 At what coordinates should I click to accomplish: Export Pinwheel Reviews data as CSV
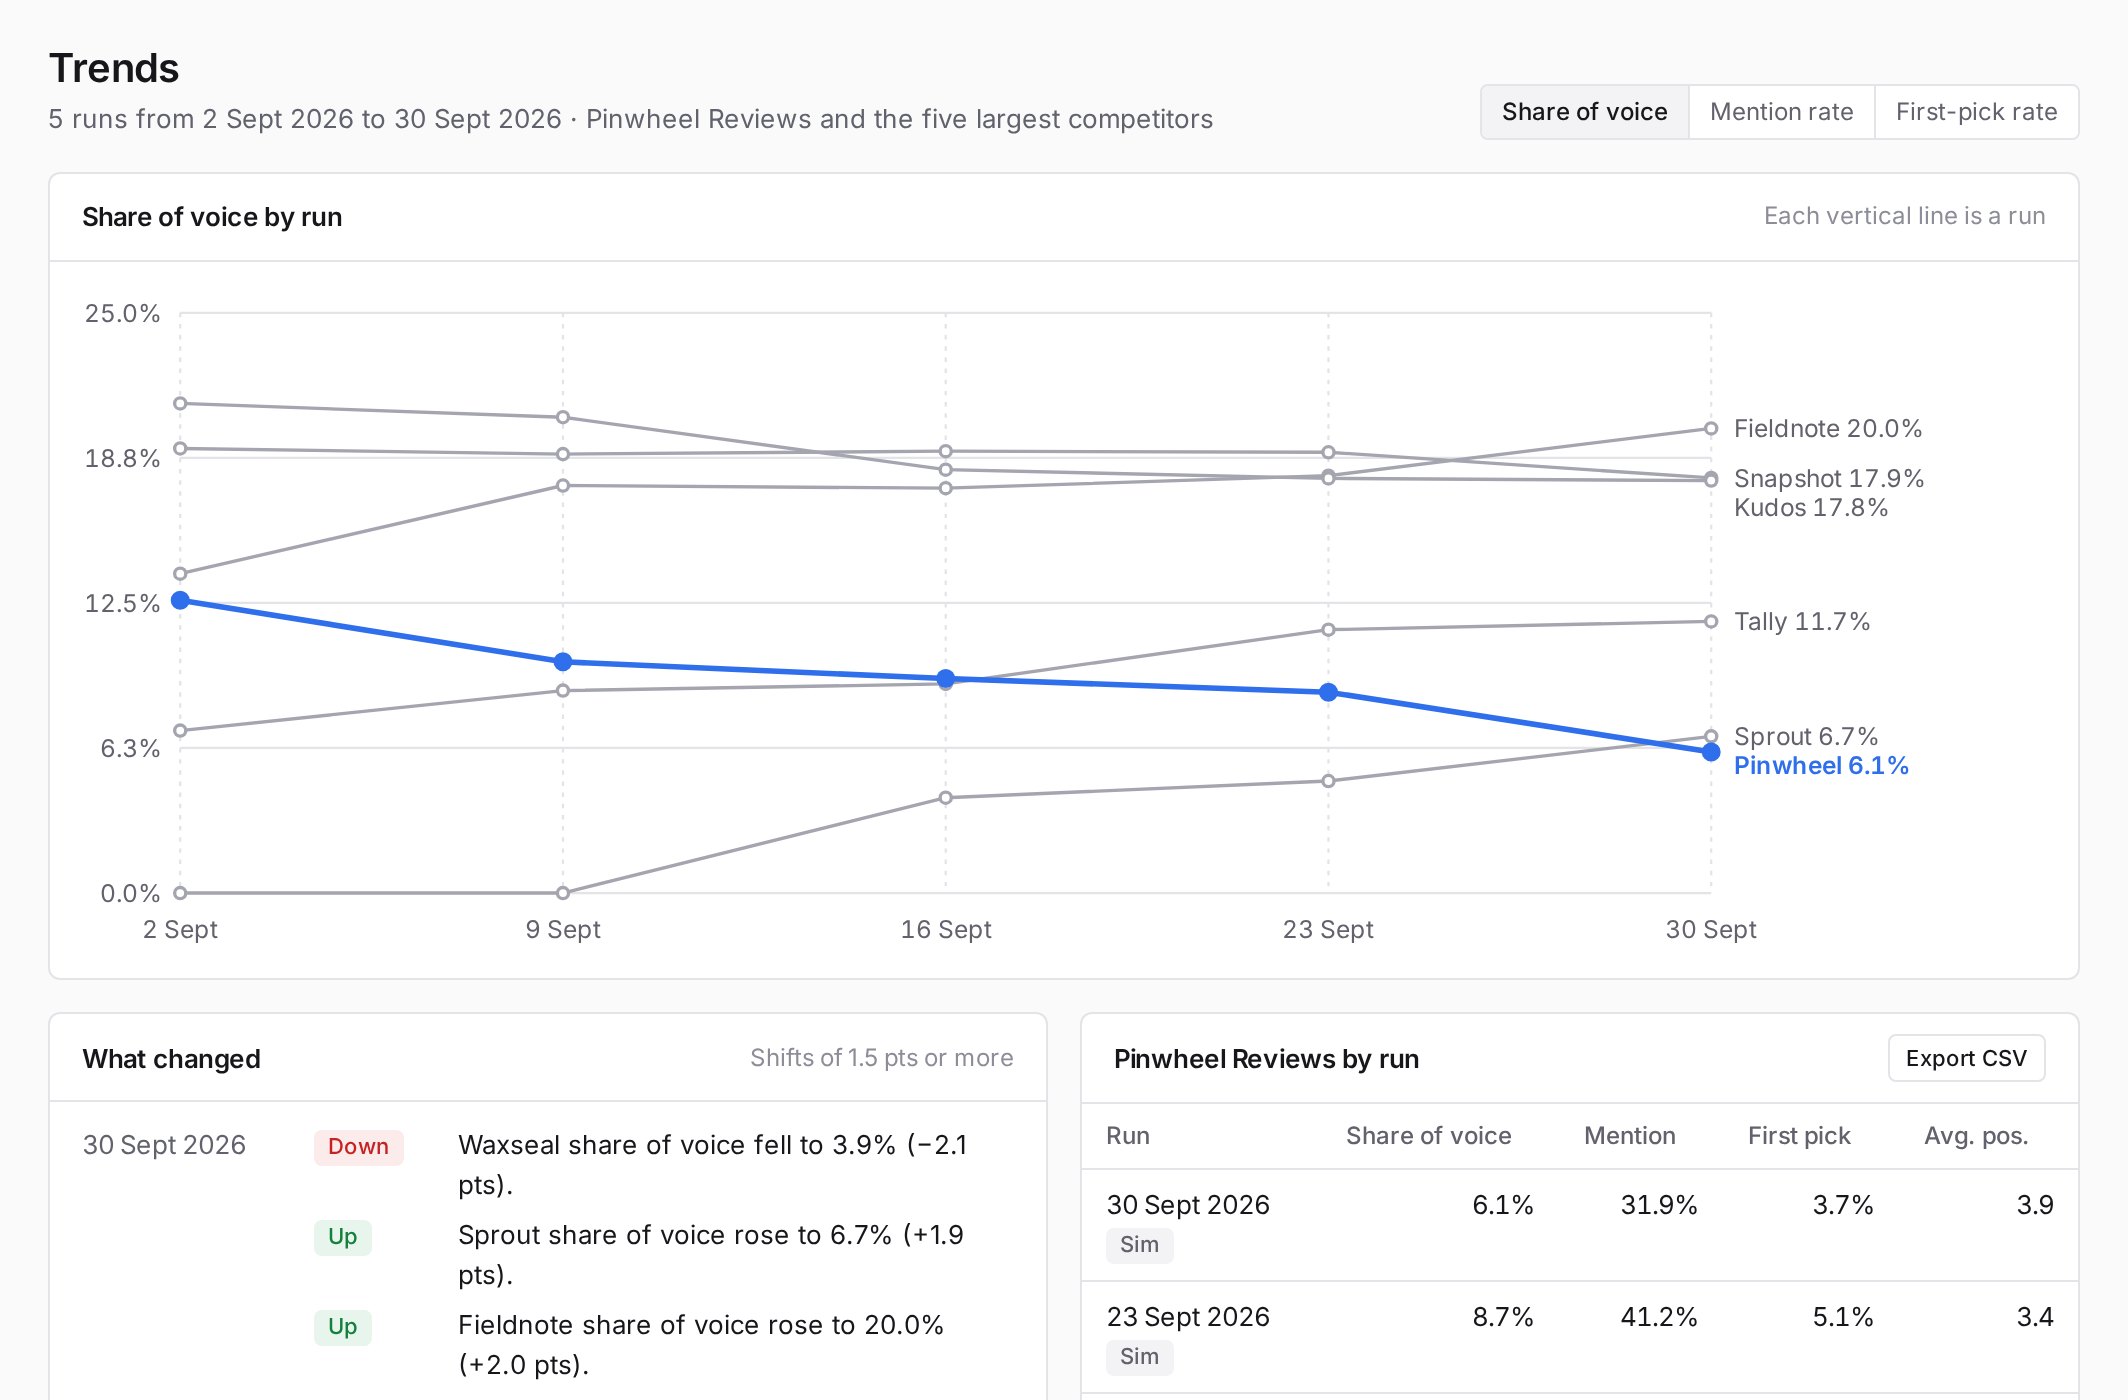(1966, 1058)
